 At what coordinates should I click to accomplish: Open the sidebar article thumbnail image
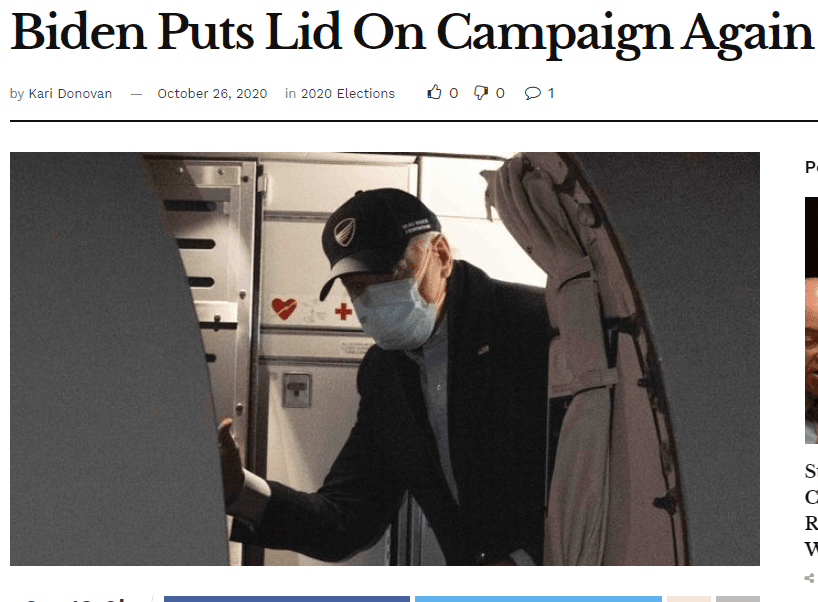(811, 320)
